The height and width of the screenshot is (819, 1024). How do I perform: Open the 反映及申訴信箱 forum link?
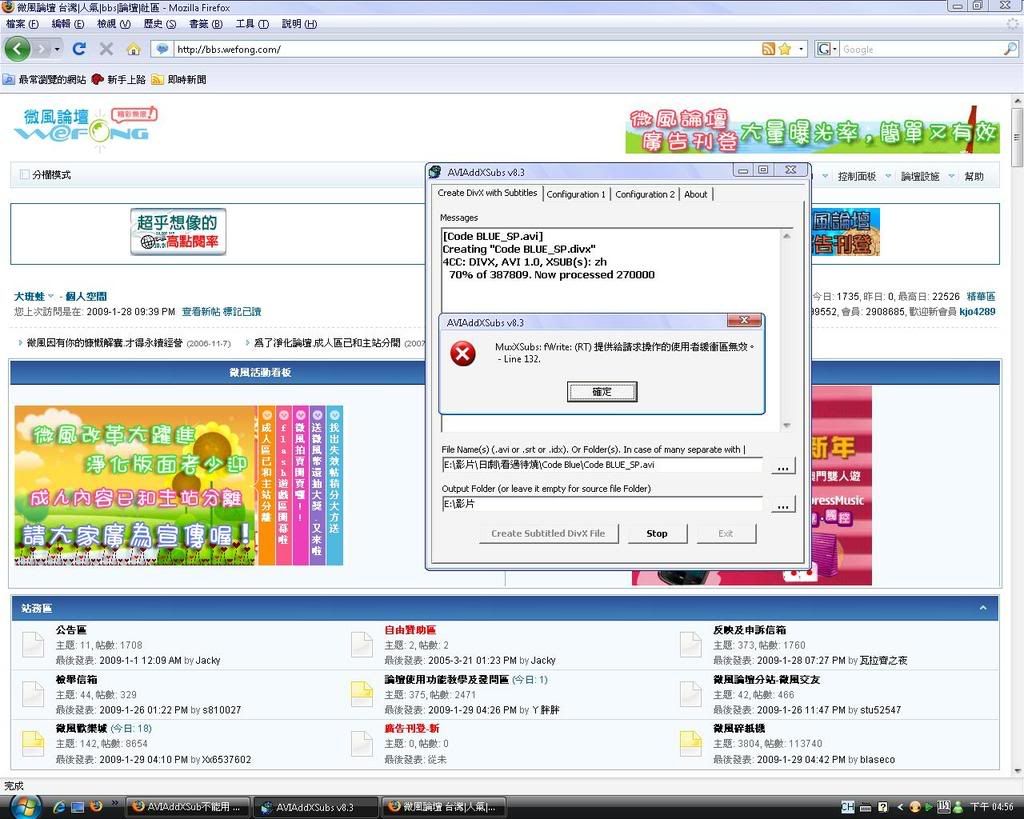[x=749, y=630]
